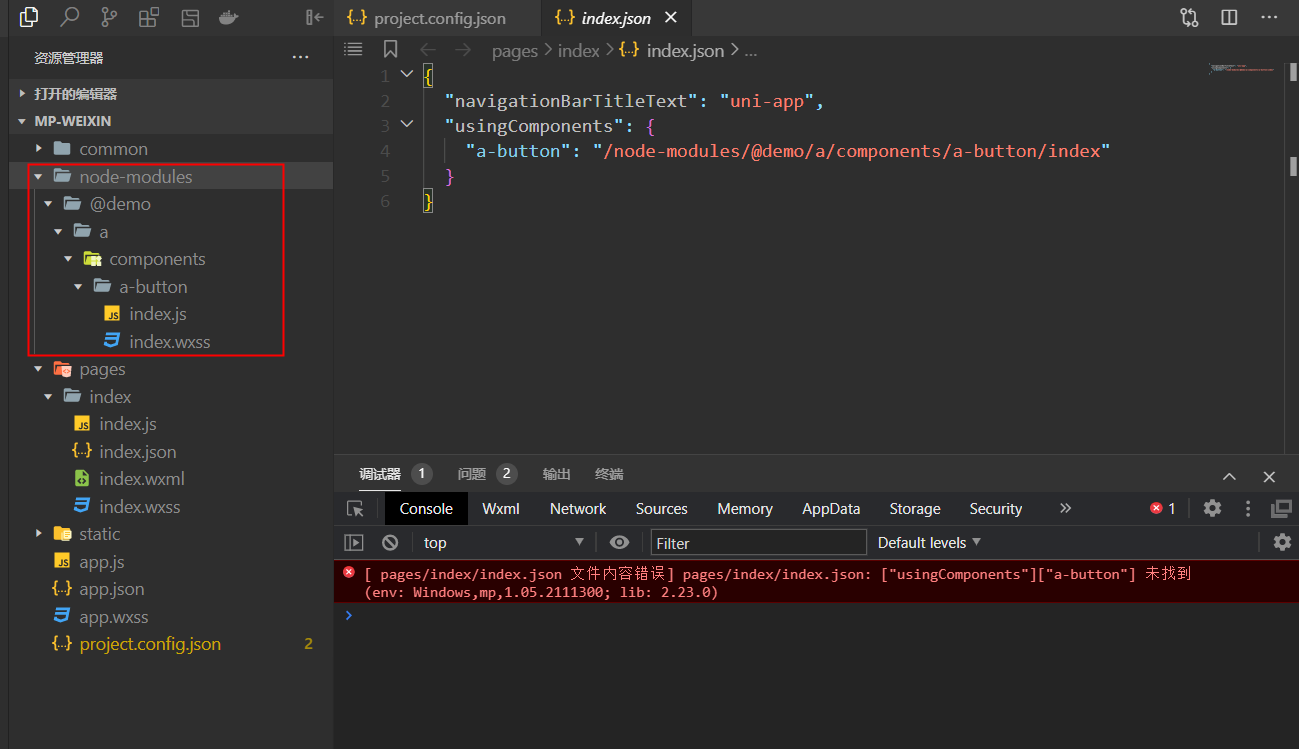Open index.wxss under a-button folder
Image resolution: width=1299 pixels, height=749 pixels.
pos(171,341)
